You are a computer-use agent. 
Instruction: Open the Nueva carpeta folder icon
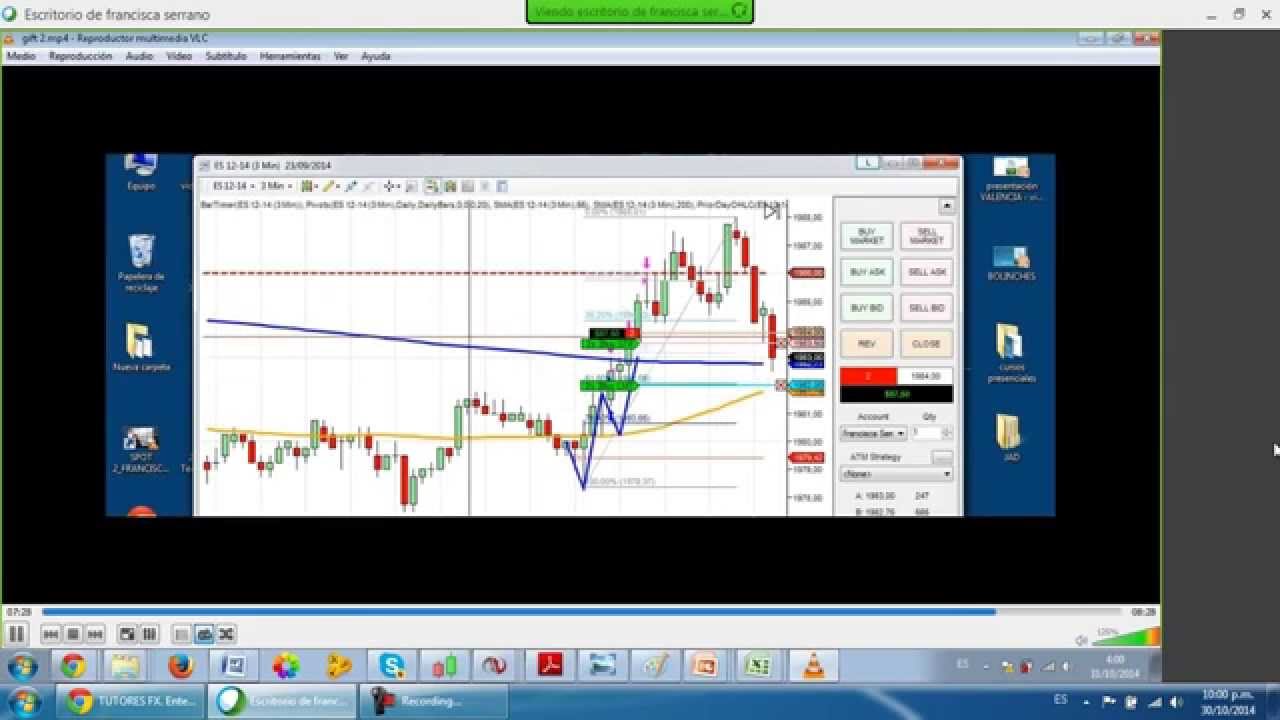coord(141,347)
